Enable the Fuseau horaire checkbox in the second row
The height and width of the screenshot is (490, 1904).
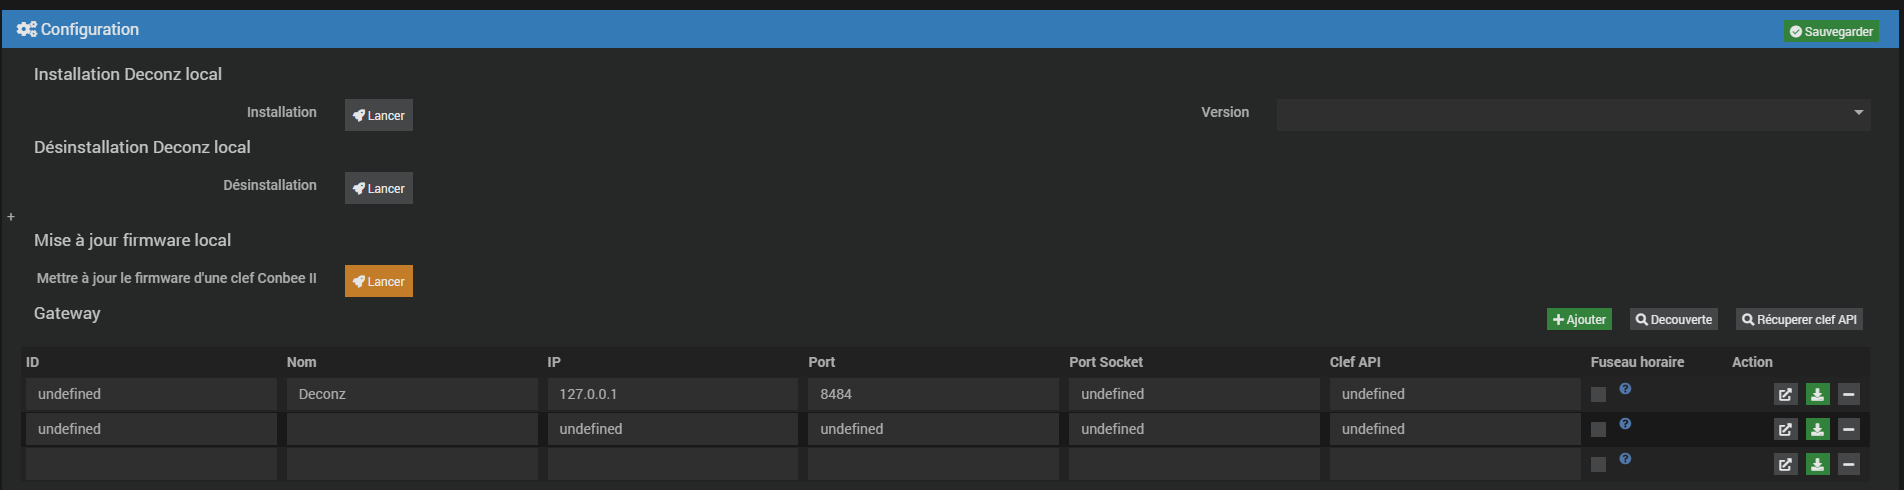coord(1598,429)
